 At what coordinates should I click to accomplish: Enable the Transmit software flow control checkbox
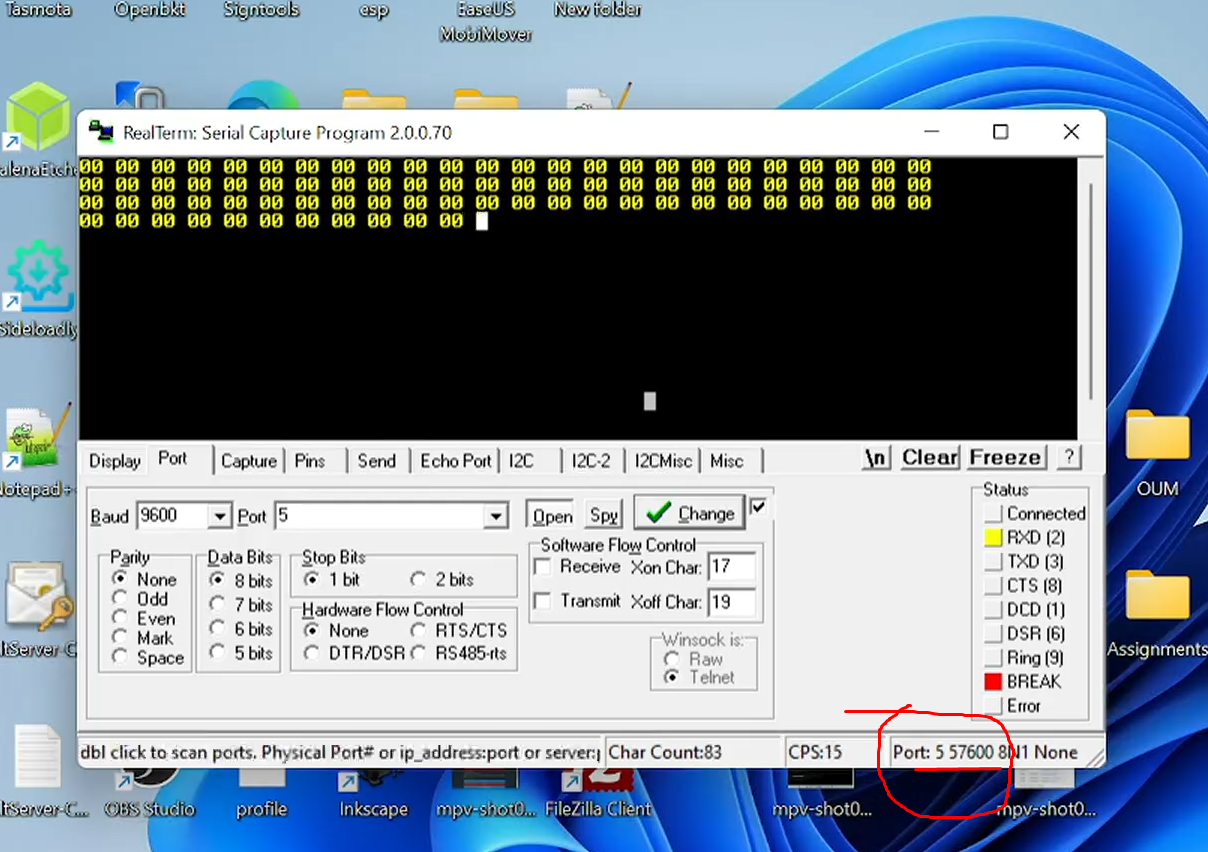click(543, 601)
